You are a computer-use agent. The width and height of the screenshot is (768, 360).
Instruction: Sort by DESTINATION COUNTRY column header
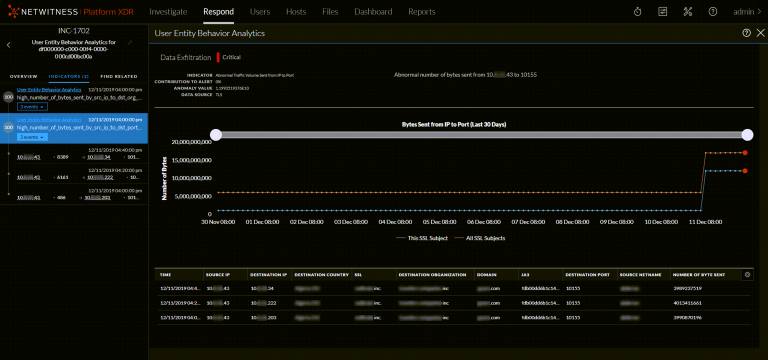coord(321,275)
